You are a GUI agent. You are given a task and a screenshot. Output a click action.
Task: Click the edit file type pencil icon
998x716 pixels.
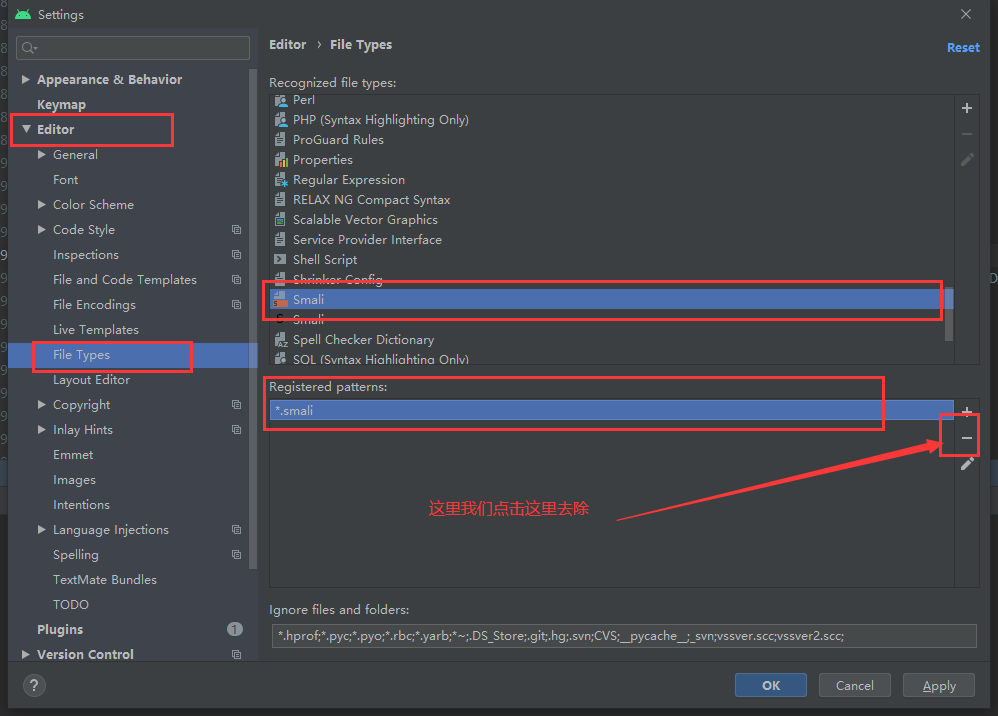[966, 160]
